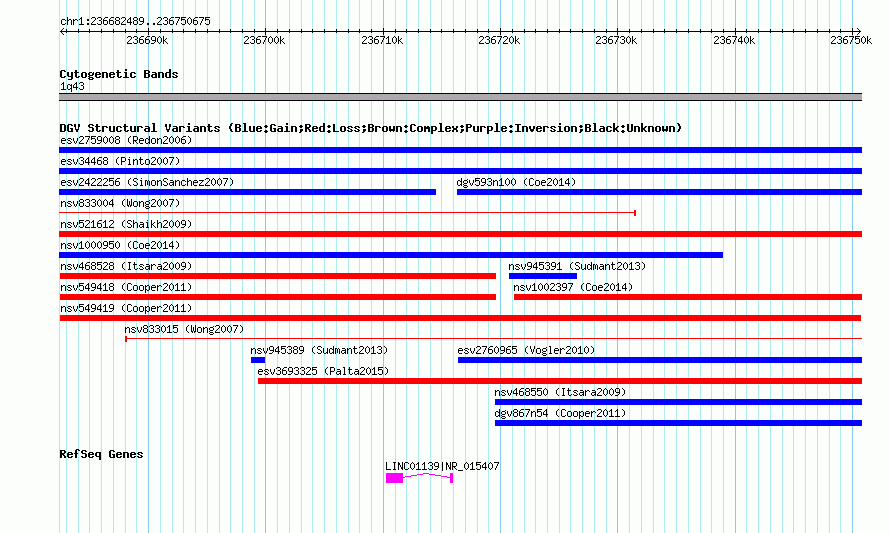Click the nsv1002397 (Coe2014) label
Image resolution: width=890 pixels, height=533 pixels.
click(x=573, y=287)
